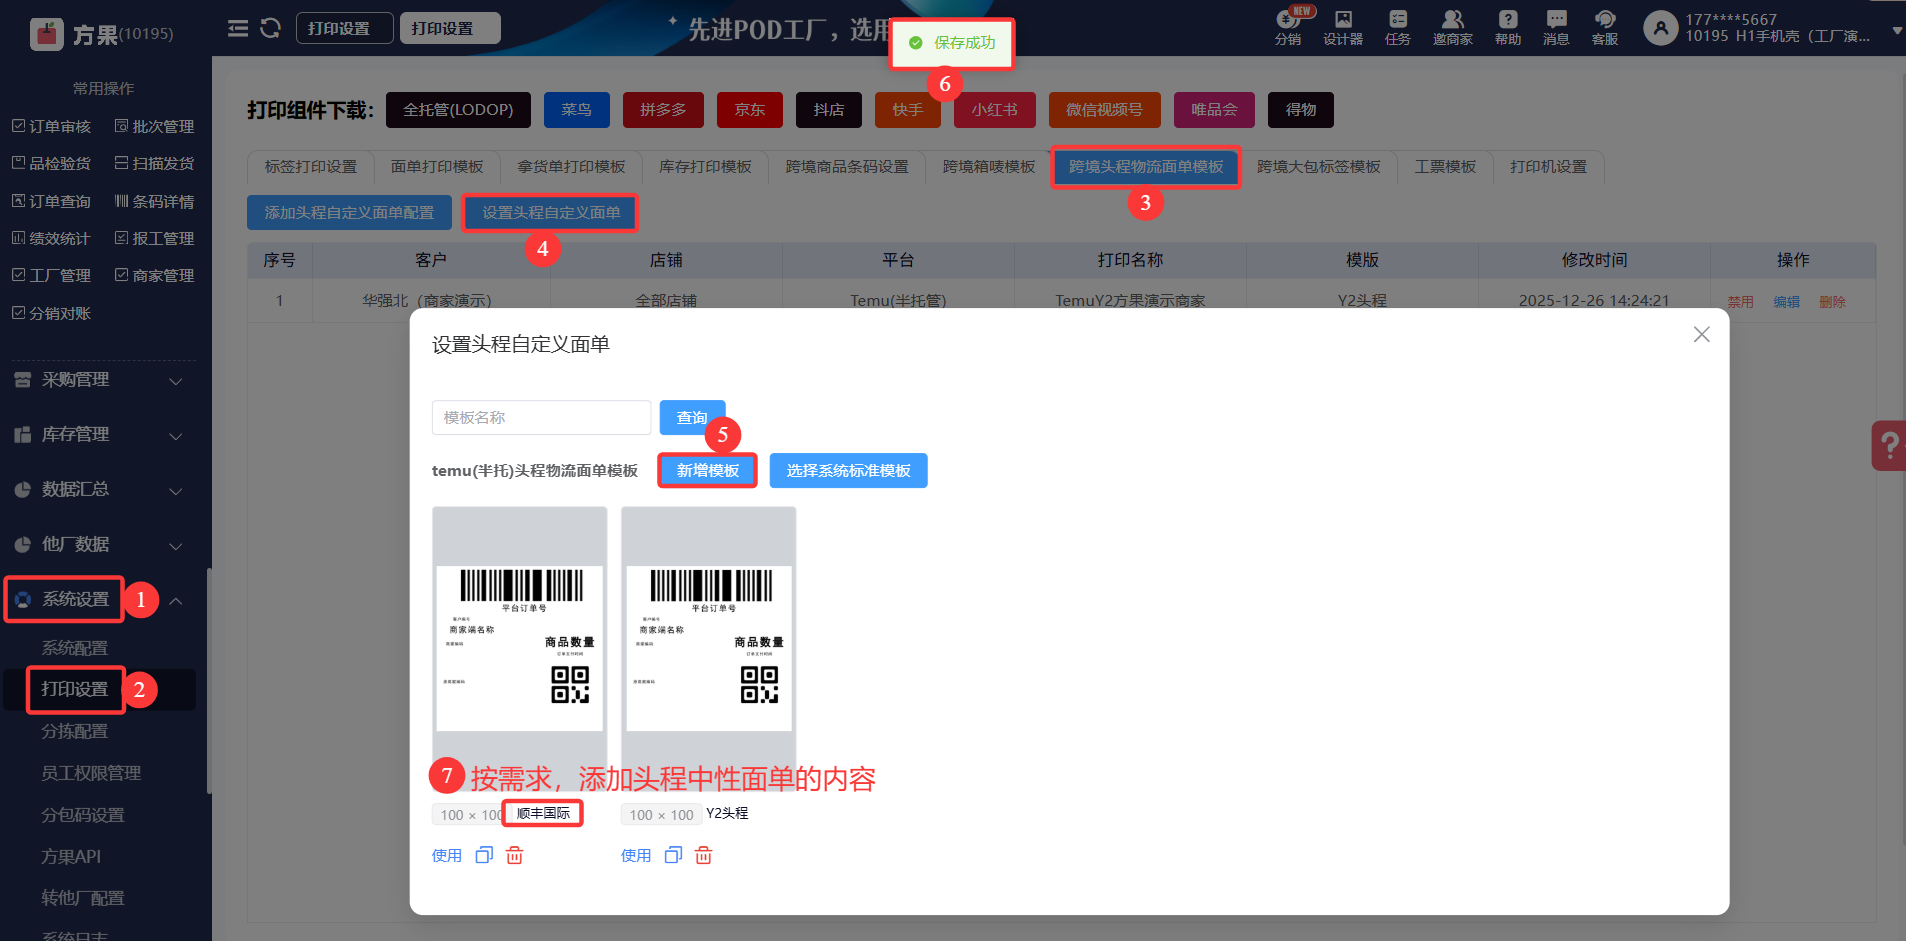The image size is (1906, 941).
Task: Select 分包码设置 in sidebar
Action: coord(83,815)
